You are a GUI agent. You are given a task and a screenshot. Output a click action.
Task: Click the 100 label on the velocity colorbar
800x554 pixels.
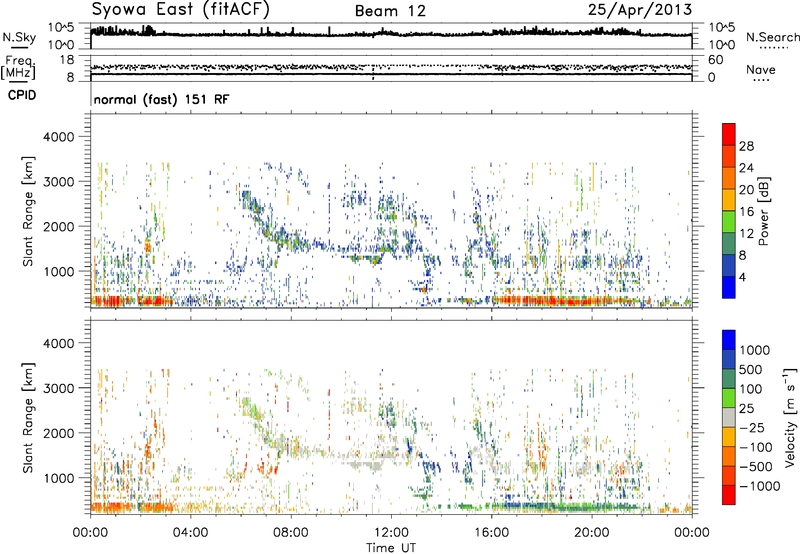click(x=751, y=389)
